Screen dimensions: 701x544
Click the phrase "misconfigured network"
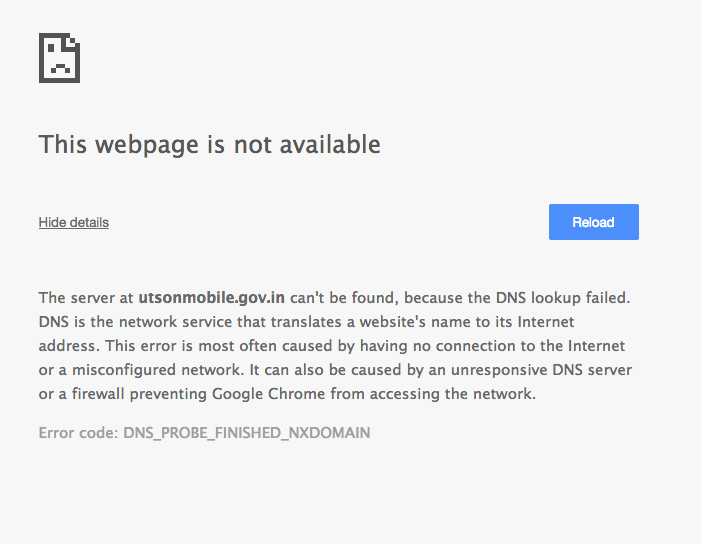coord(133,370)
